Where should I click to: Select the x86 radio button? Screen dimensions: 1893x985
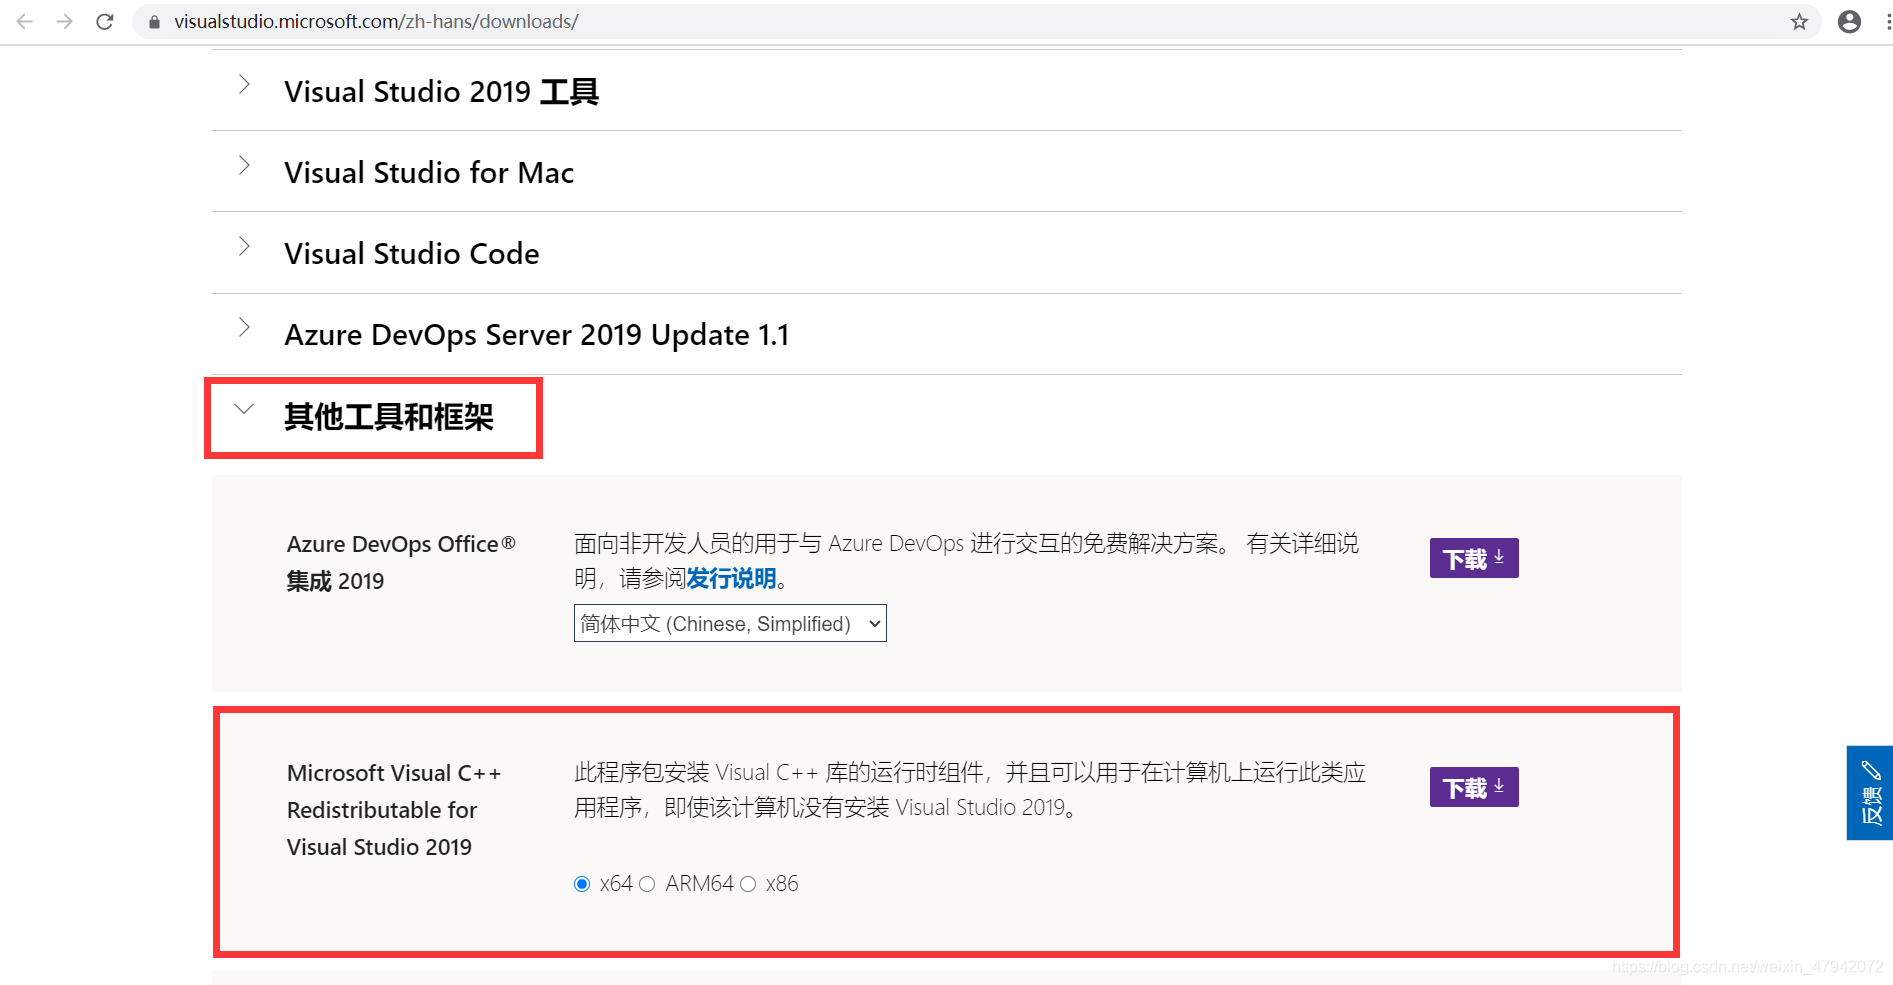pos(748,884)
